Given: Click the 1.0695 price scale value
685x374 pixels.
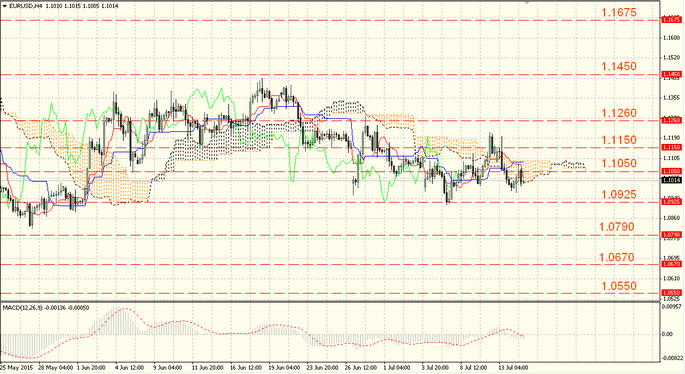Looking at the screenshot, I should [671, 258].
